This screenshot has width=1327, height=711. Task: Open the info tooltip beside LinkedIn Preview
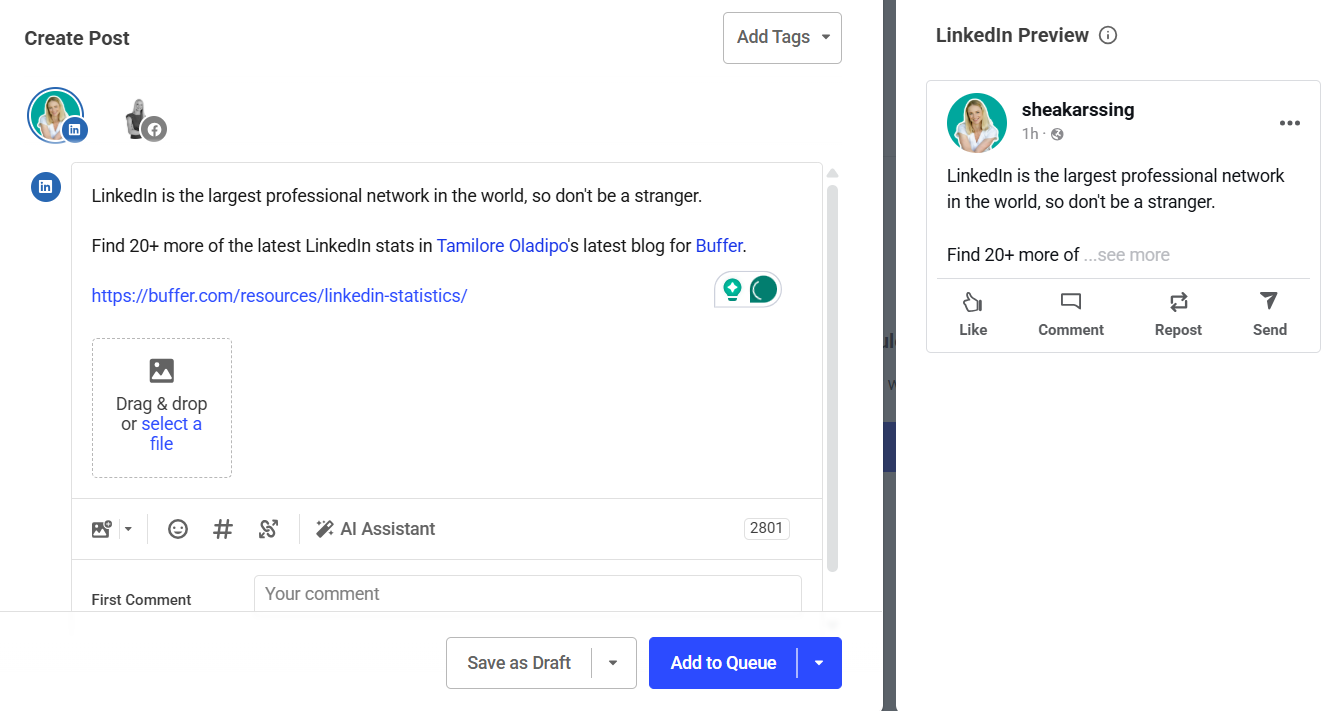coord(1108,34)
